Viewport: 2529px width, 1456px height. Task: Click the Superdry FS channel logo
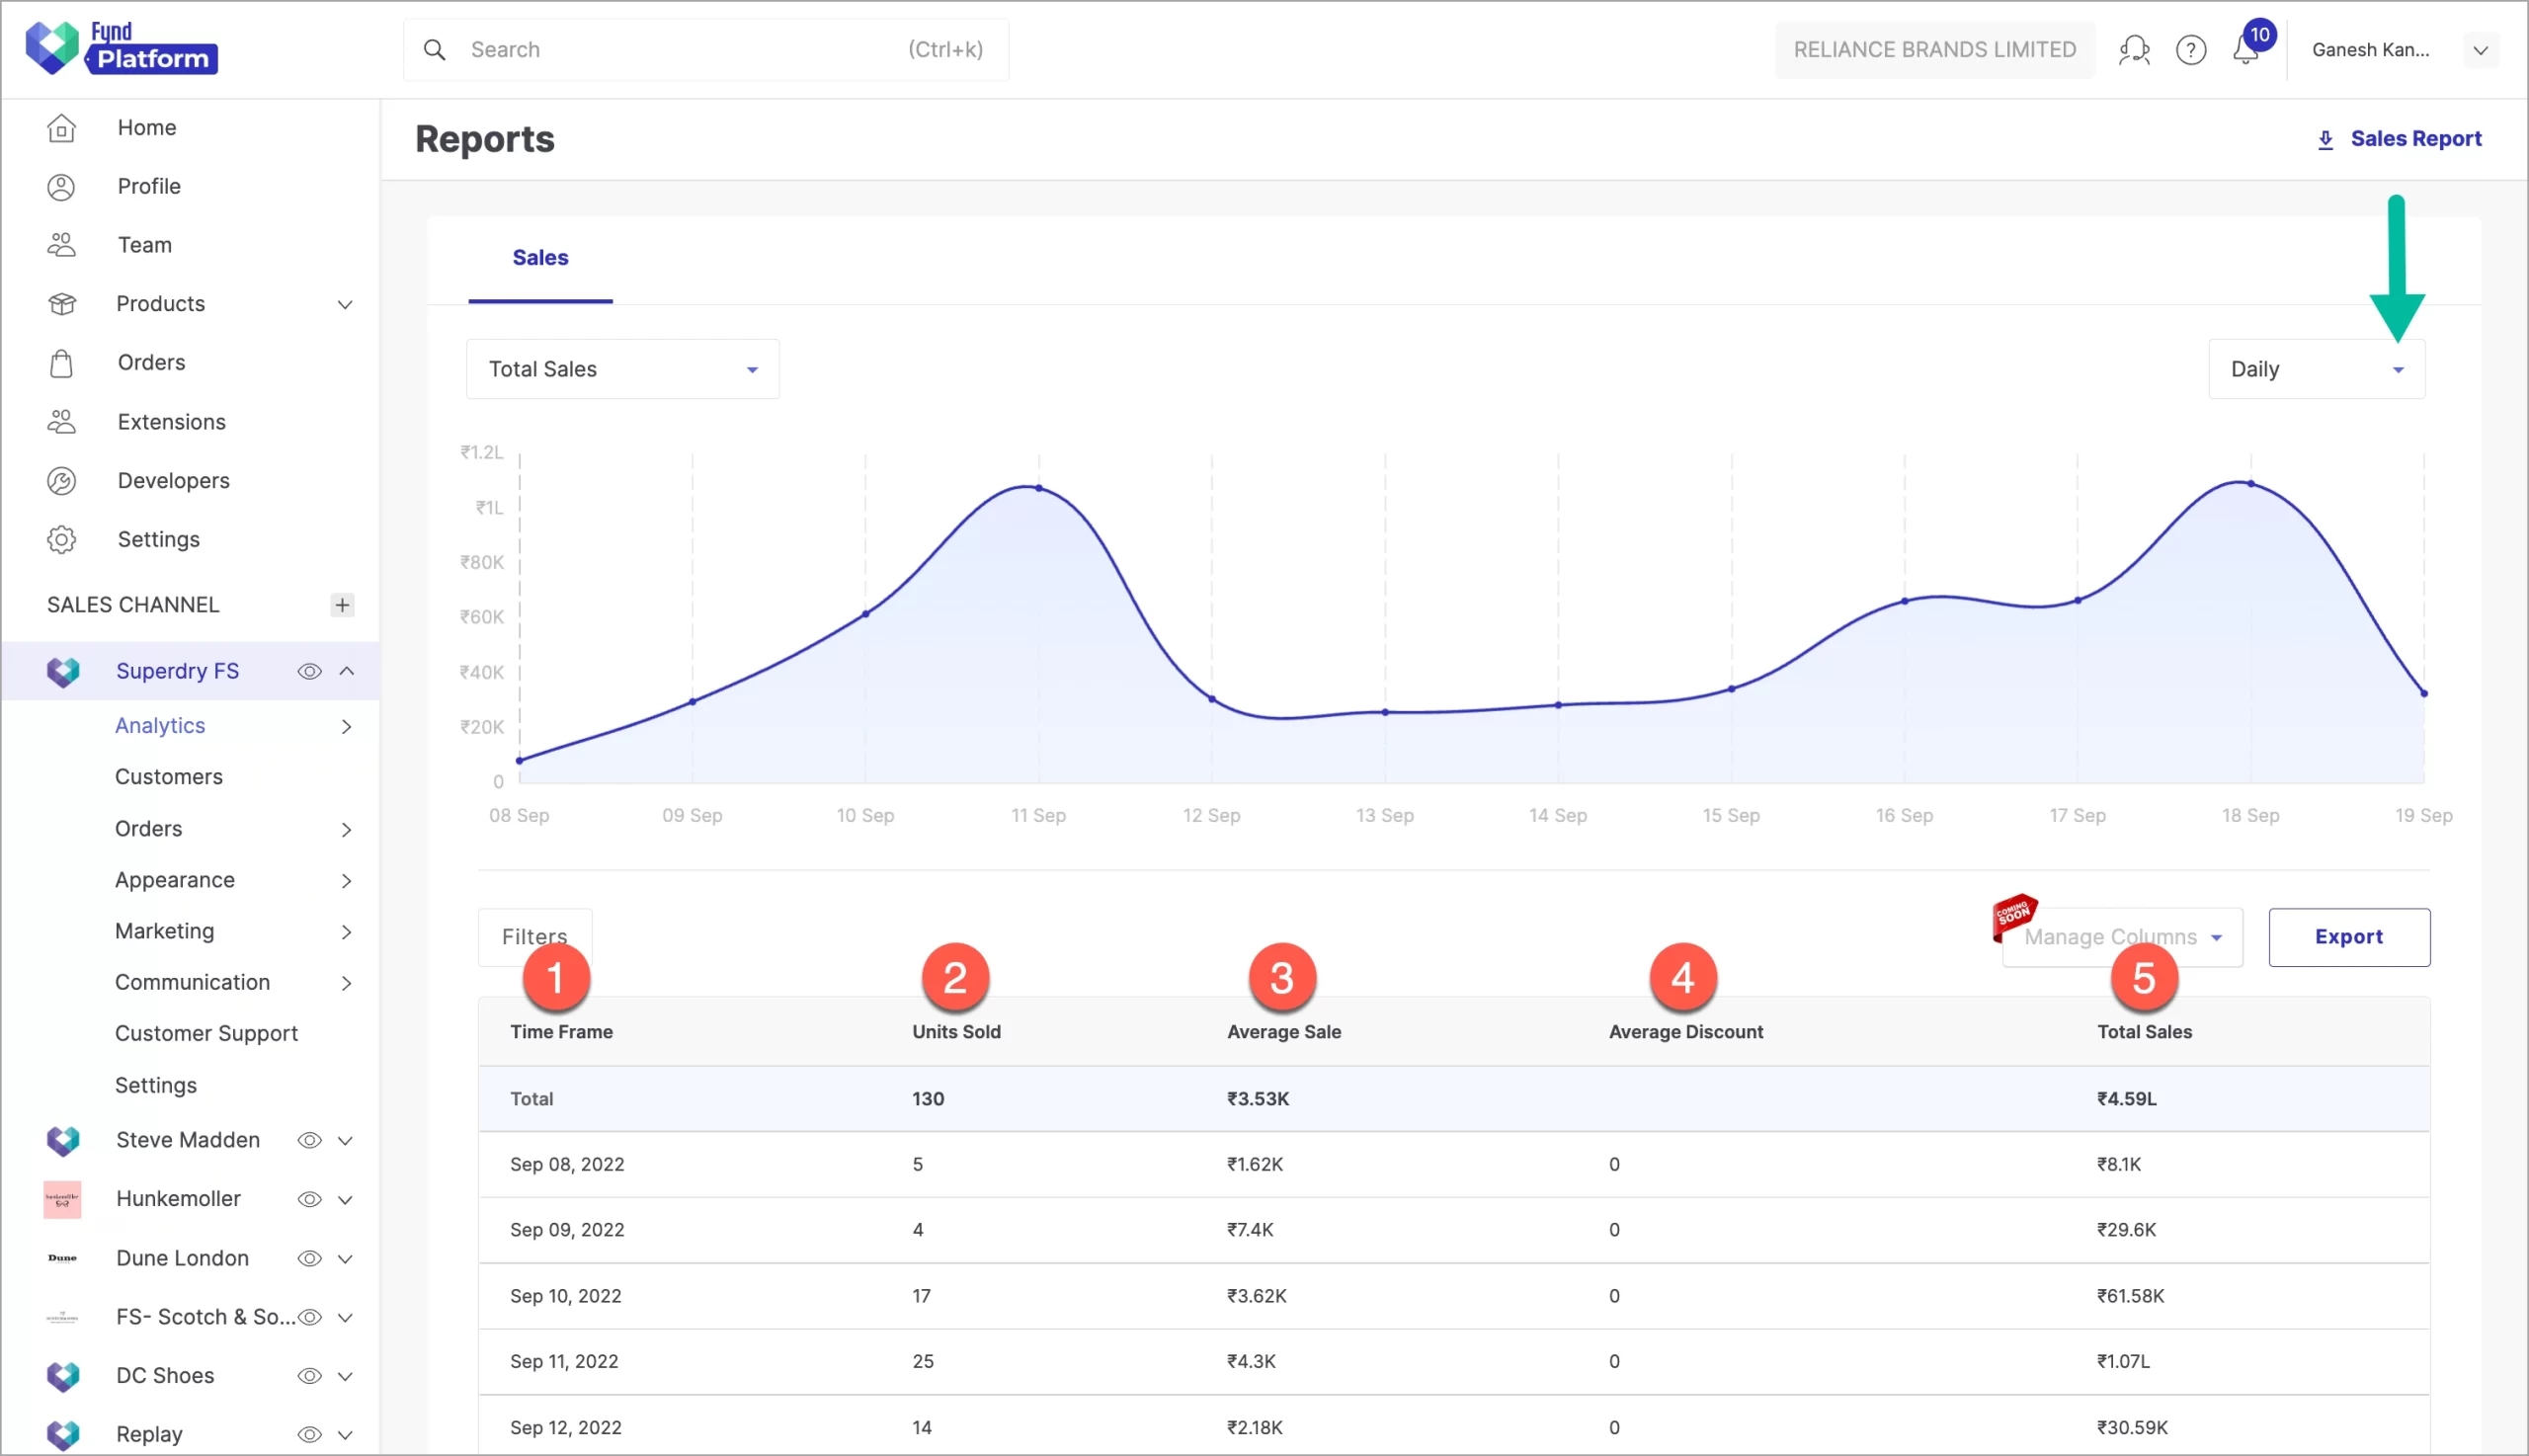click(63, 671)
